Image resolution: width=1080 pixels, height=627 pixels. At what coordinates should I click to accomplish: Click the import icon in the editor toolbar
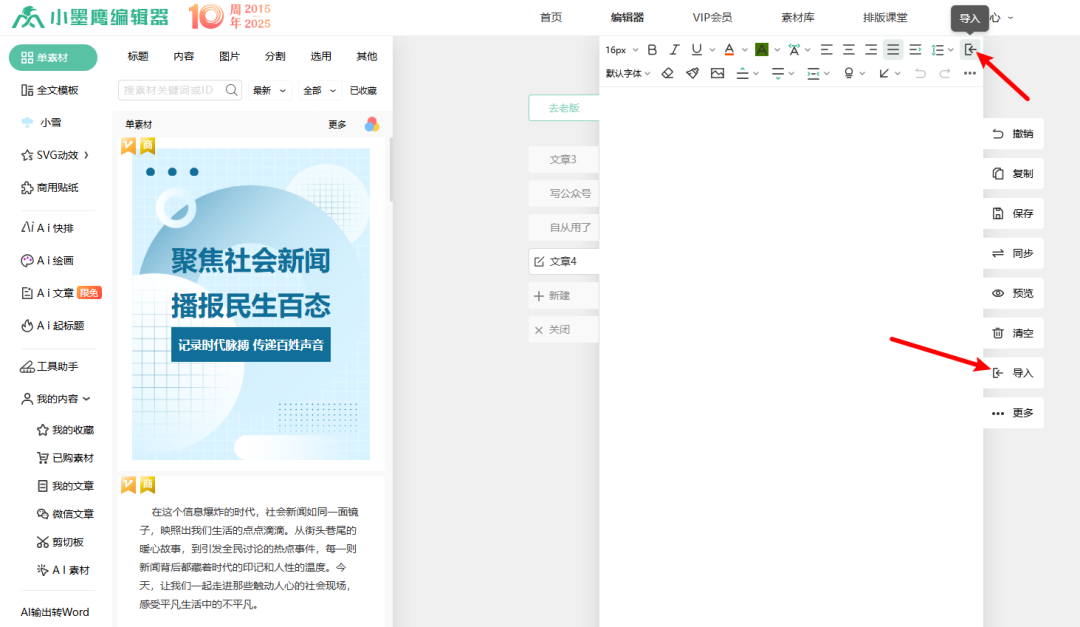pyautogui.click(x=969, y=50)
